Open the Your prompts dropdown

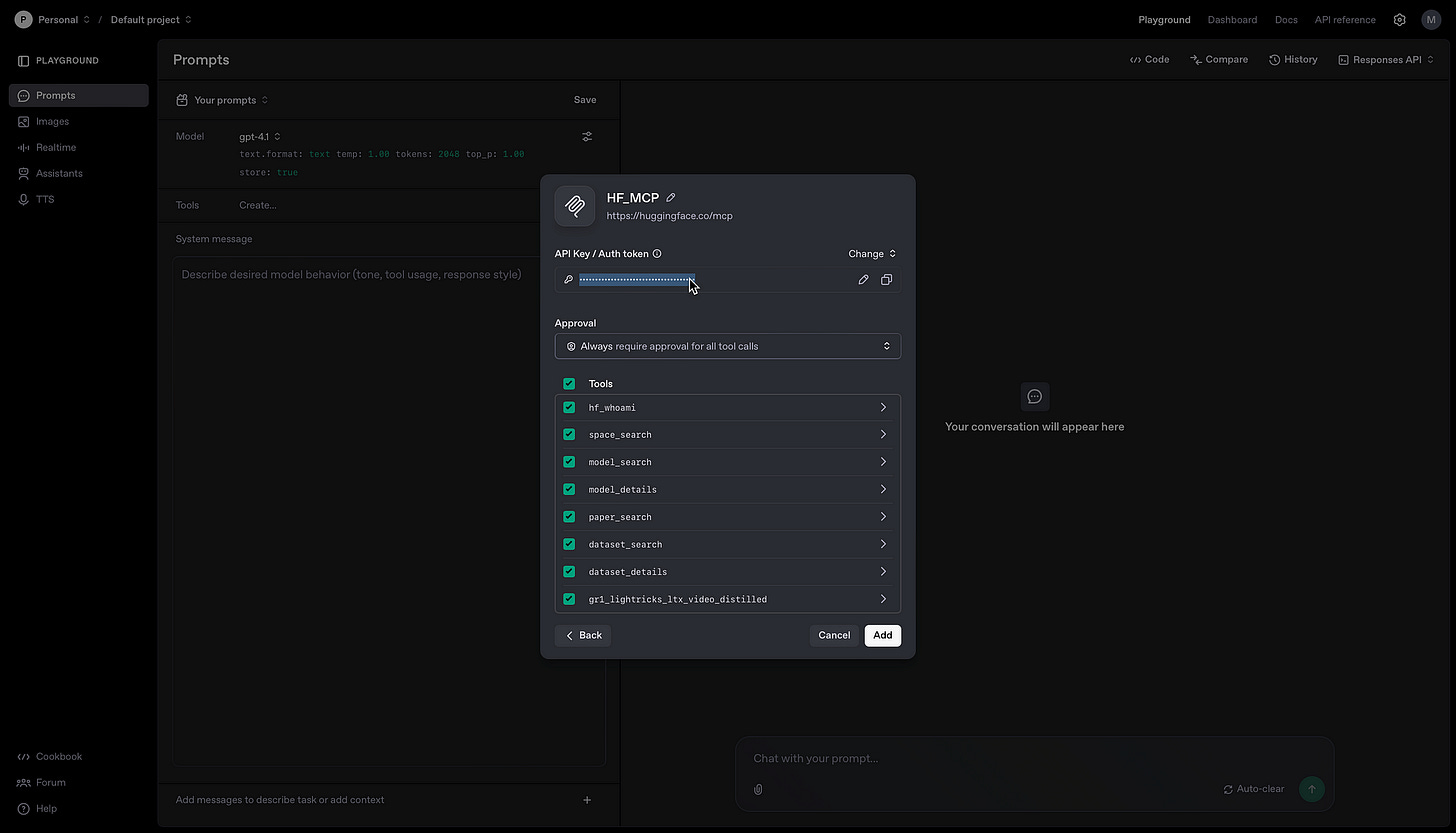(222, 100)
